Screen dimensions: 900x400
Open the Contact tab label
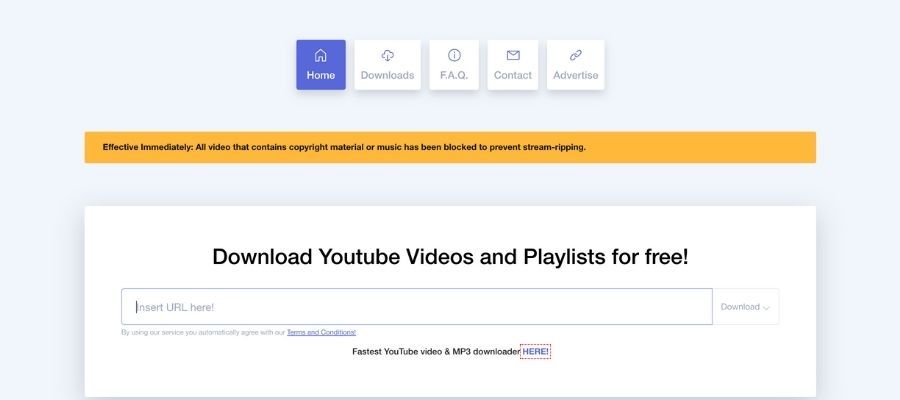(x=513, y=75)
